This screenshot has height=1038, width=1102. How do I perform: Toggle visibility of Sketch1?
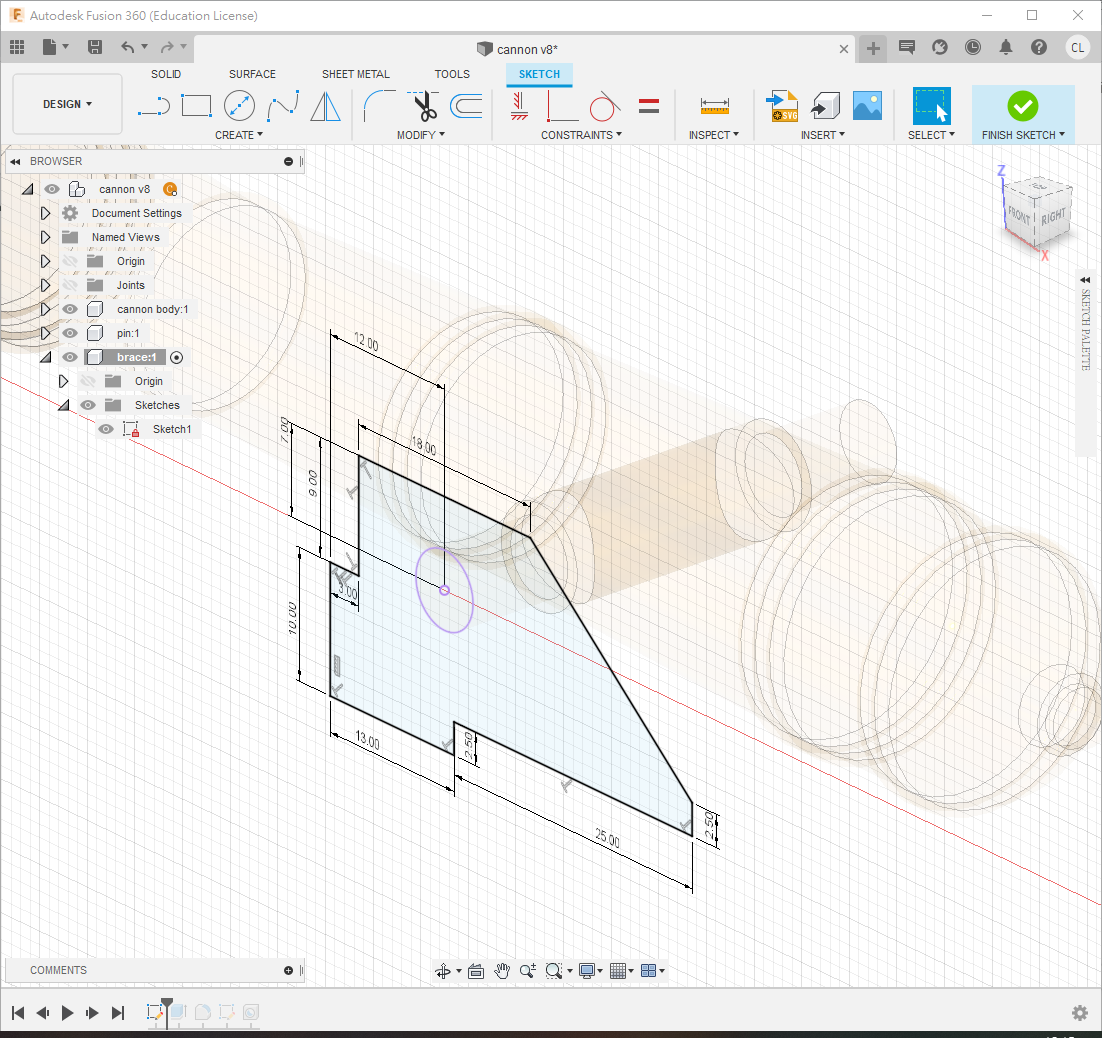pos(106,429)
